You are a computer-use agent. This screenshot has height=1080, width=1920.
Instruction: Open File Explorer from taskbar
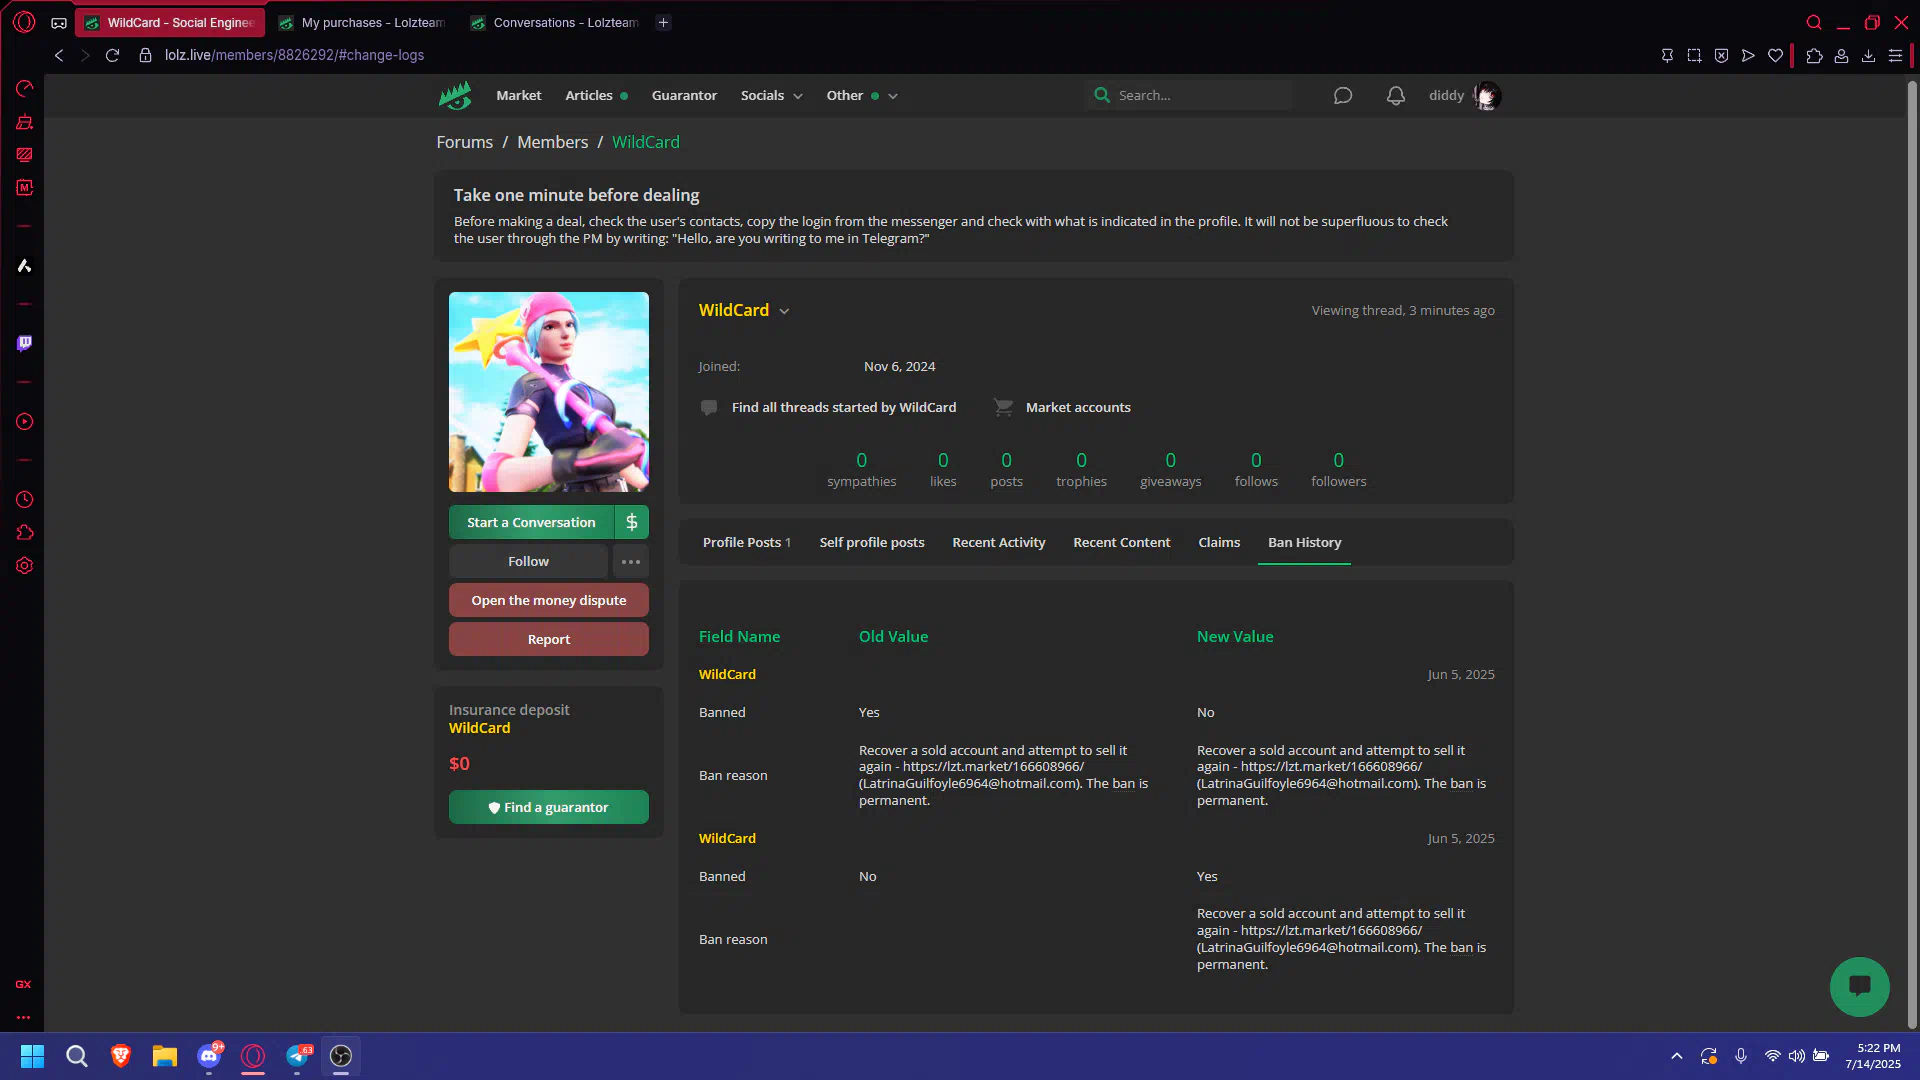tap(165, 1056)
